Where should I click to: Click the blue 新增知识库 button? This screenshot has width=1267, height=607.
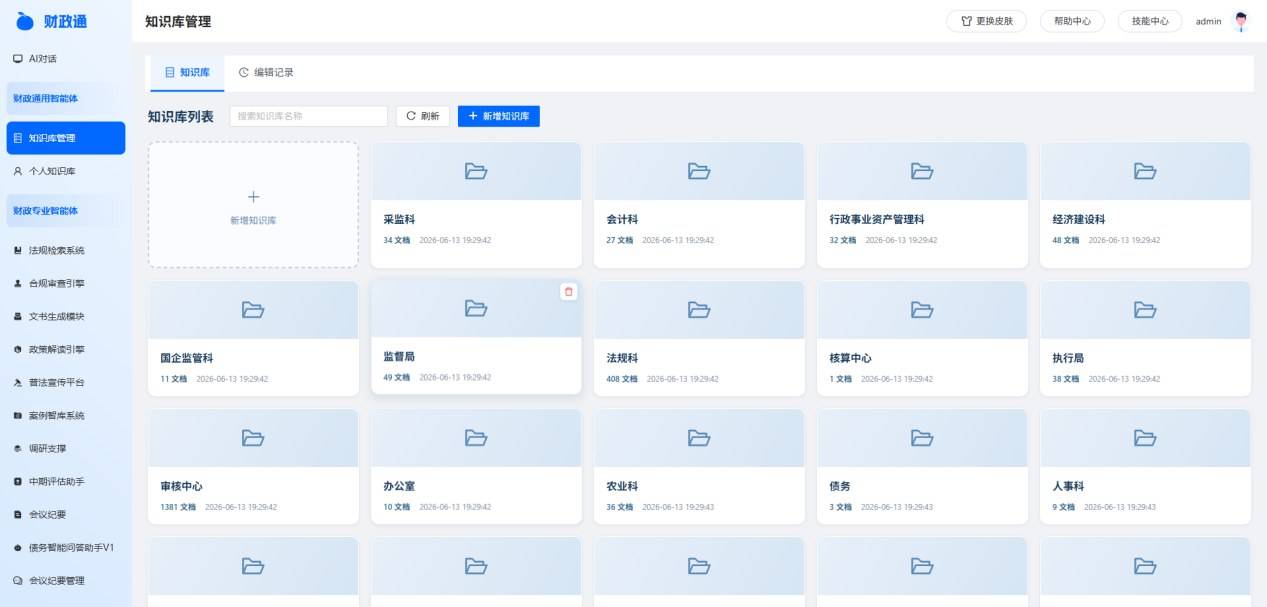click(x=499, y=116)
